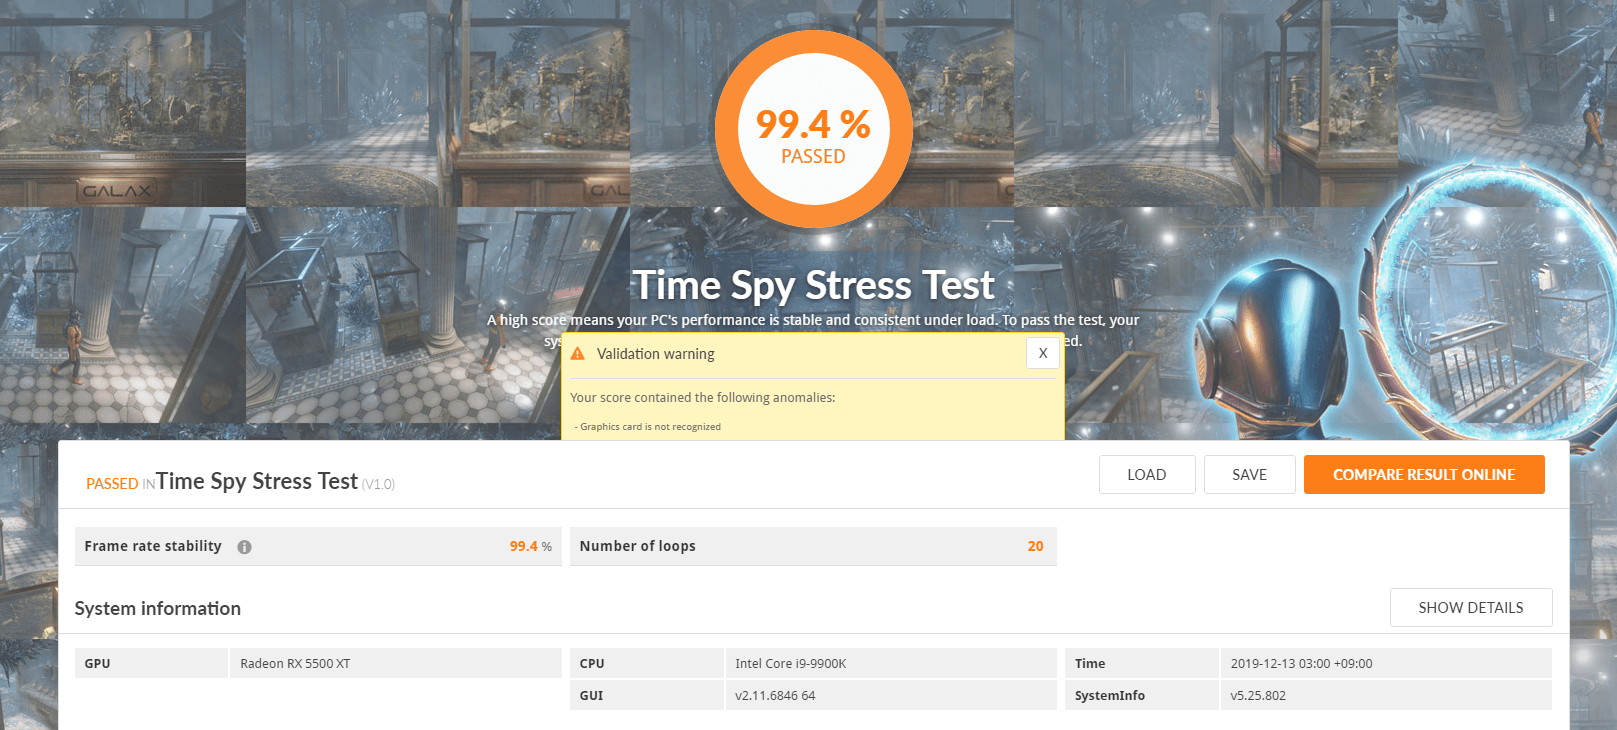The width and height of the screenshot is (1617, 730).
Task: Click the validation warning triangle icon
Action: (577, 354)
